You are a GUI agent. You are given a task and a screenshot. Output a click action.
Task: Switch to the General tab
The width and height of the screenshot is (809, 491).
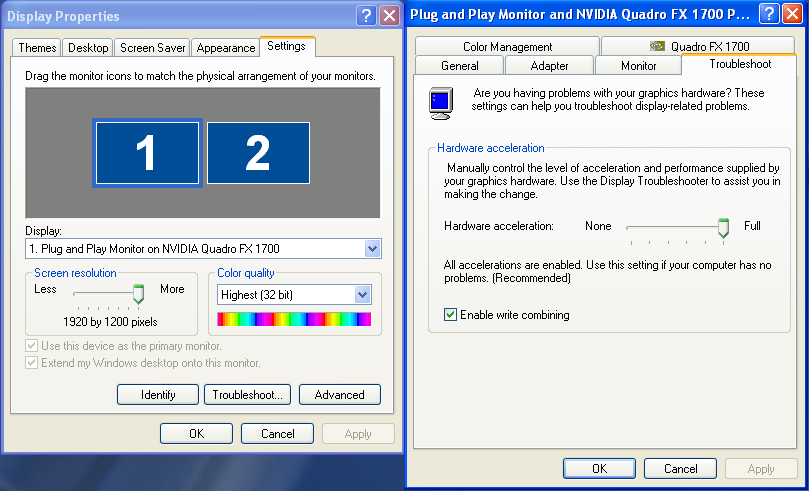click(459, 66)
